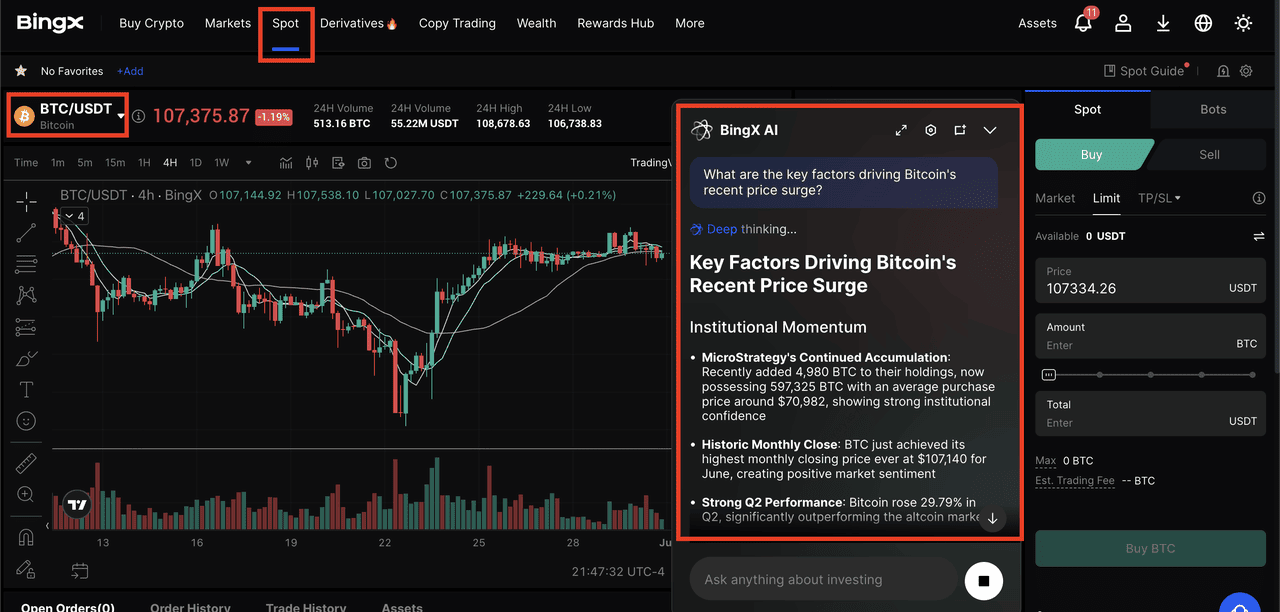The width and height of the screenshot is (1280, 612).
Task: Click the scroll-down arrow in AI response
Action: click(993, 518)
